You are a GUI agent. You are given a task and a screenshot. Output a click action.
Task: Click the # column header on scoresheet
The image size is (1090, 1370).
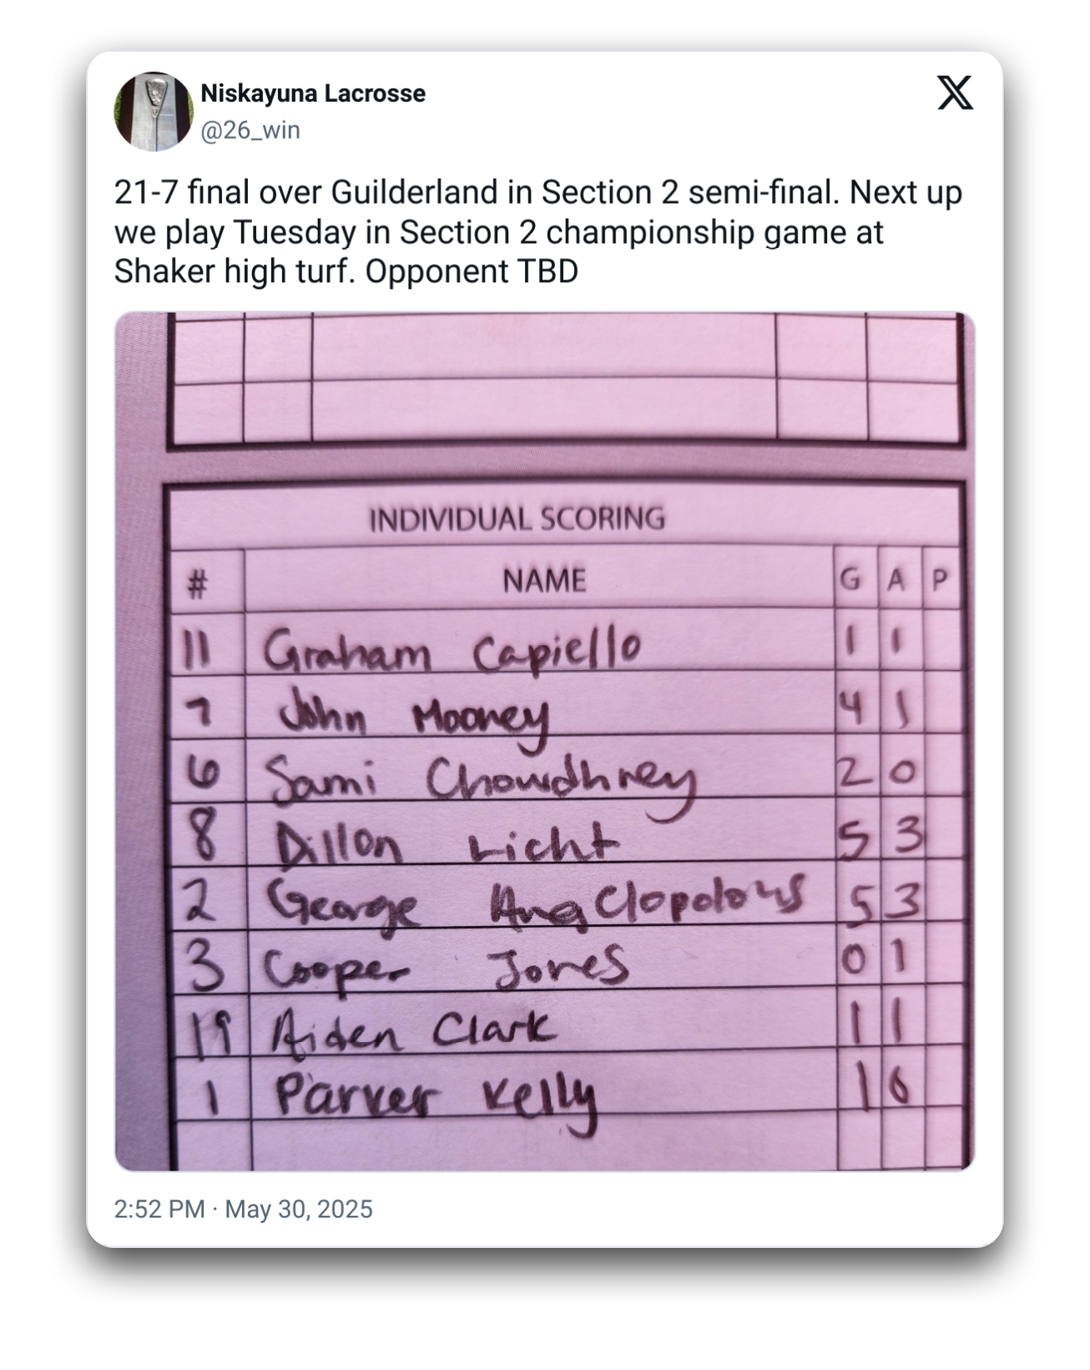pos(198,584)
